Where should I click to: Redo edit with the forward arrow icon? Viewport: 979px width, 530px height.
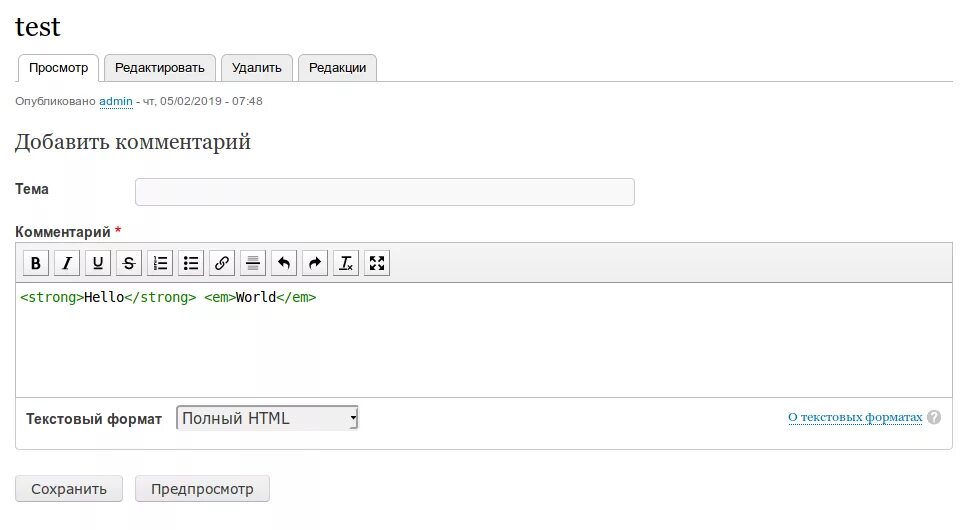pos(315,263)
